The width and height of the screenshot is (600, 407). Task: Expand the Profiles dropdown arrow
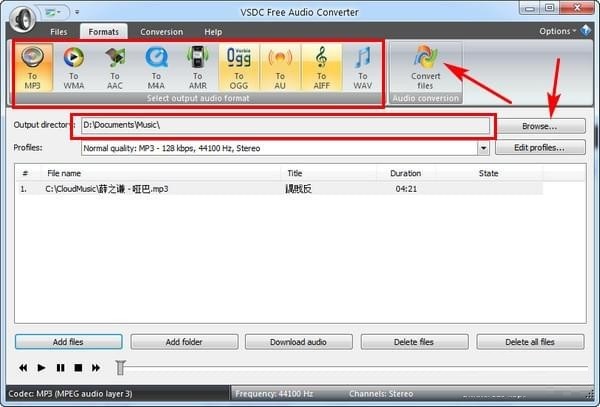[484, 148]
